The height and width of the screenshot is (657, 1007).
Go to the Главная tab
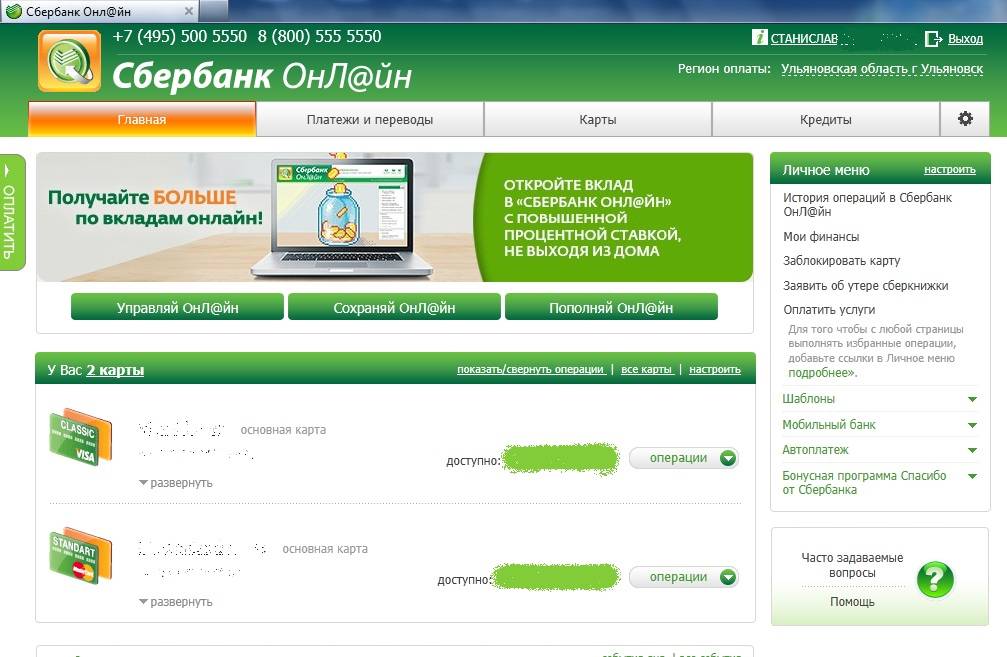[x=142, y=119]
